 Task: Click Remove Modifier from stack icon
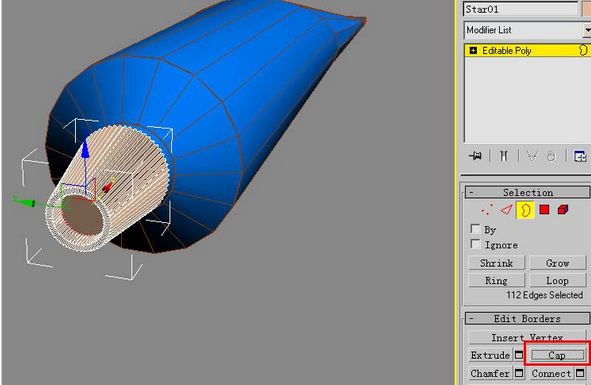pos(551,156)
